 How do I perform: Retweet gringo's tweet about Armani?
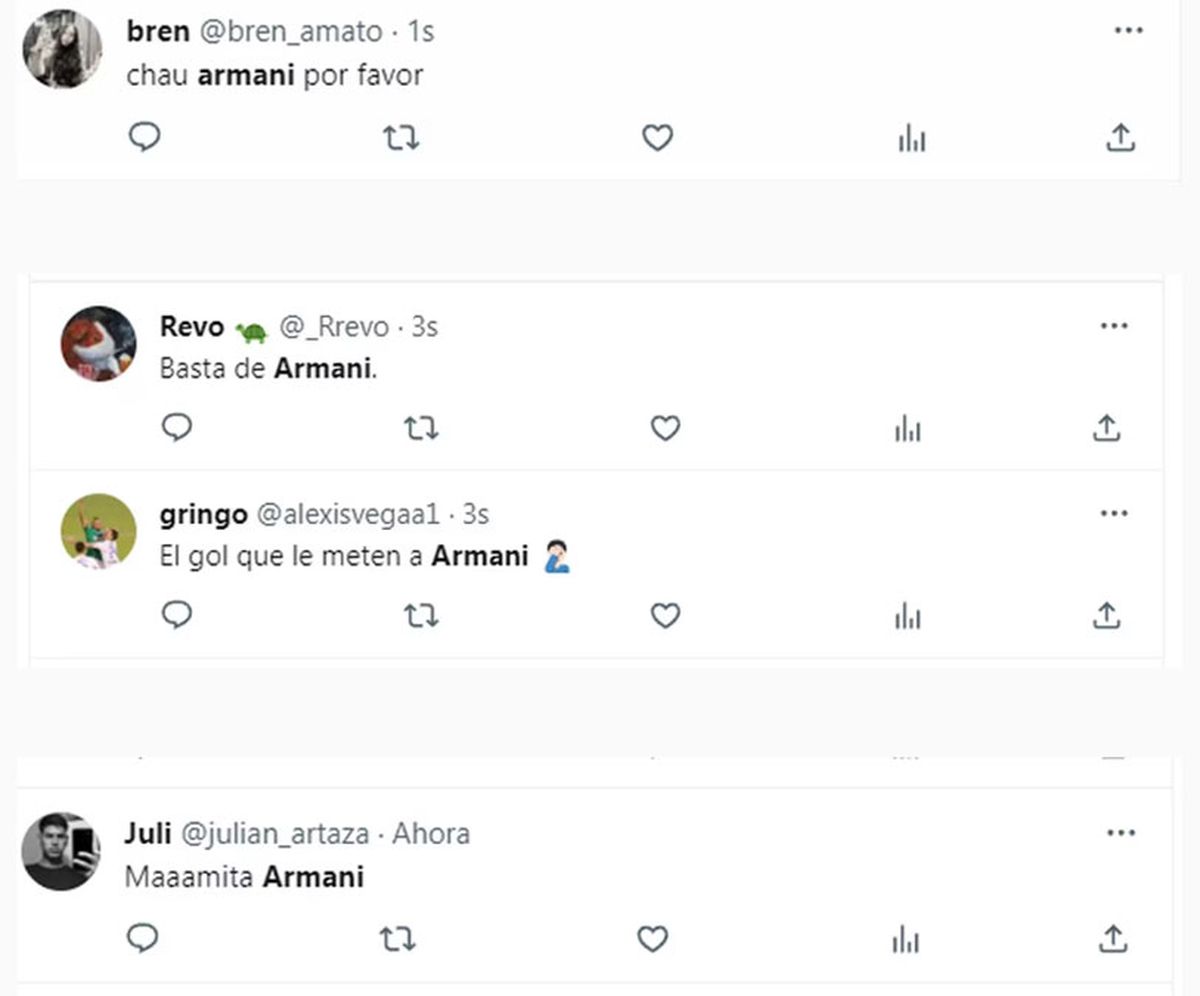[421, 615]
